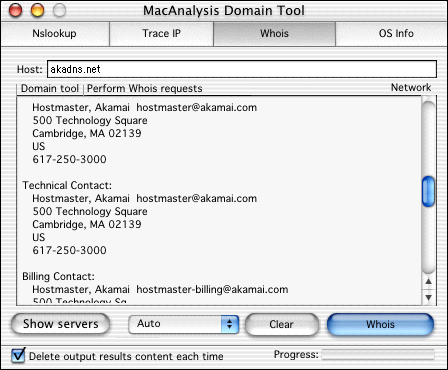Click the yellow minimize window button
448x370 pixels.
click(37, 10)
